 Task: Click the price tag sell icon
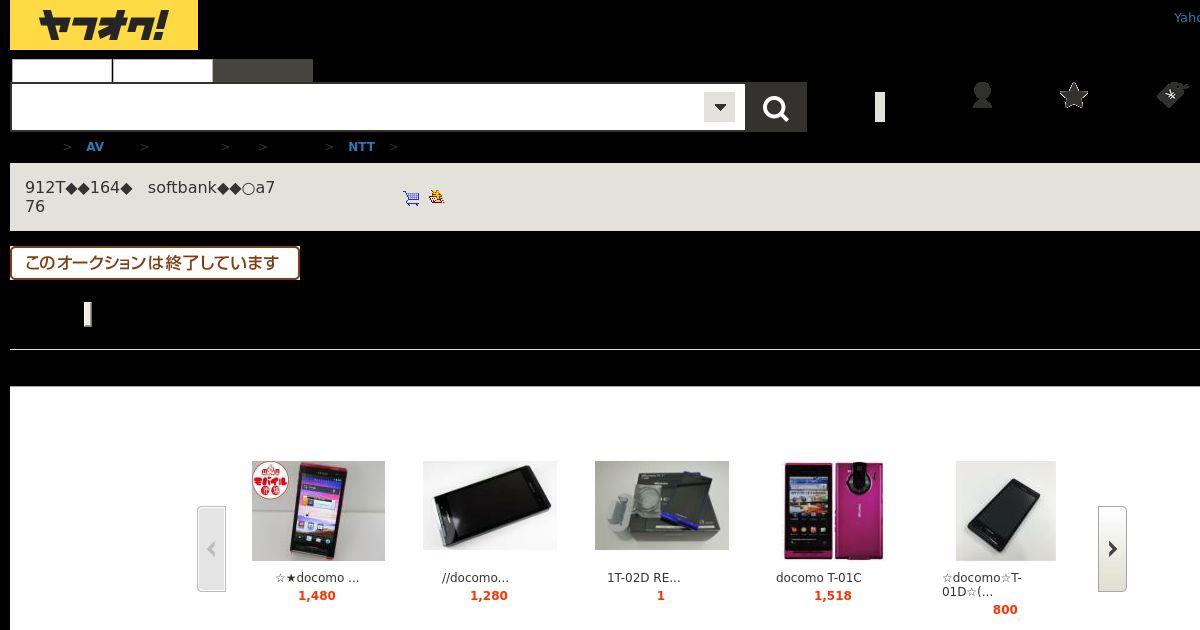click(x=1171, y=95)
